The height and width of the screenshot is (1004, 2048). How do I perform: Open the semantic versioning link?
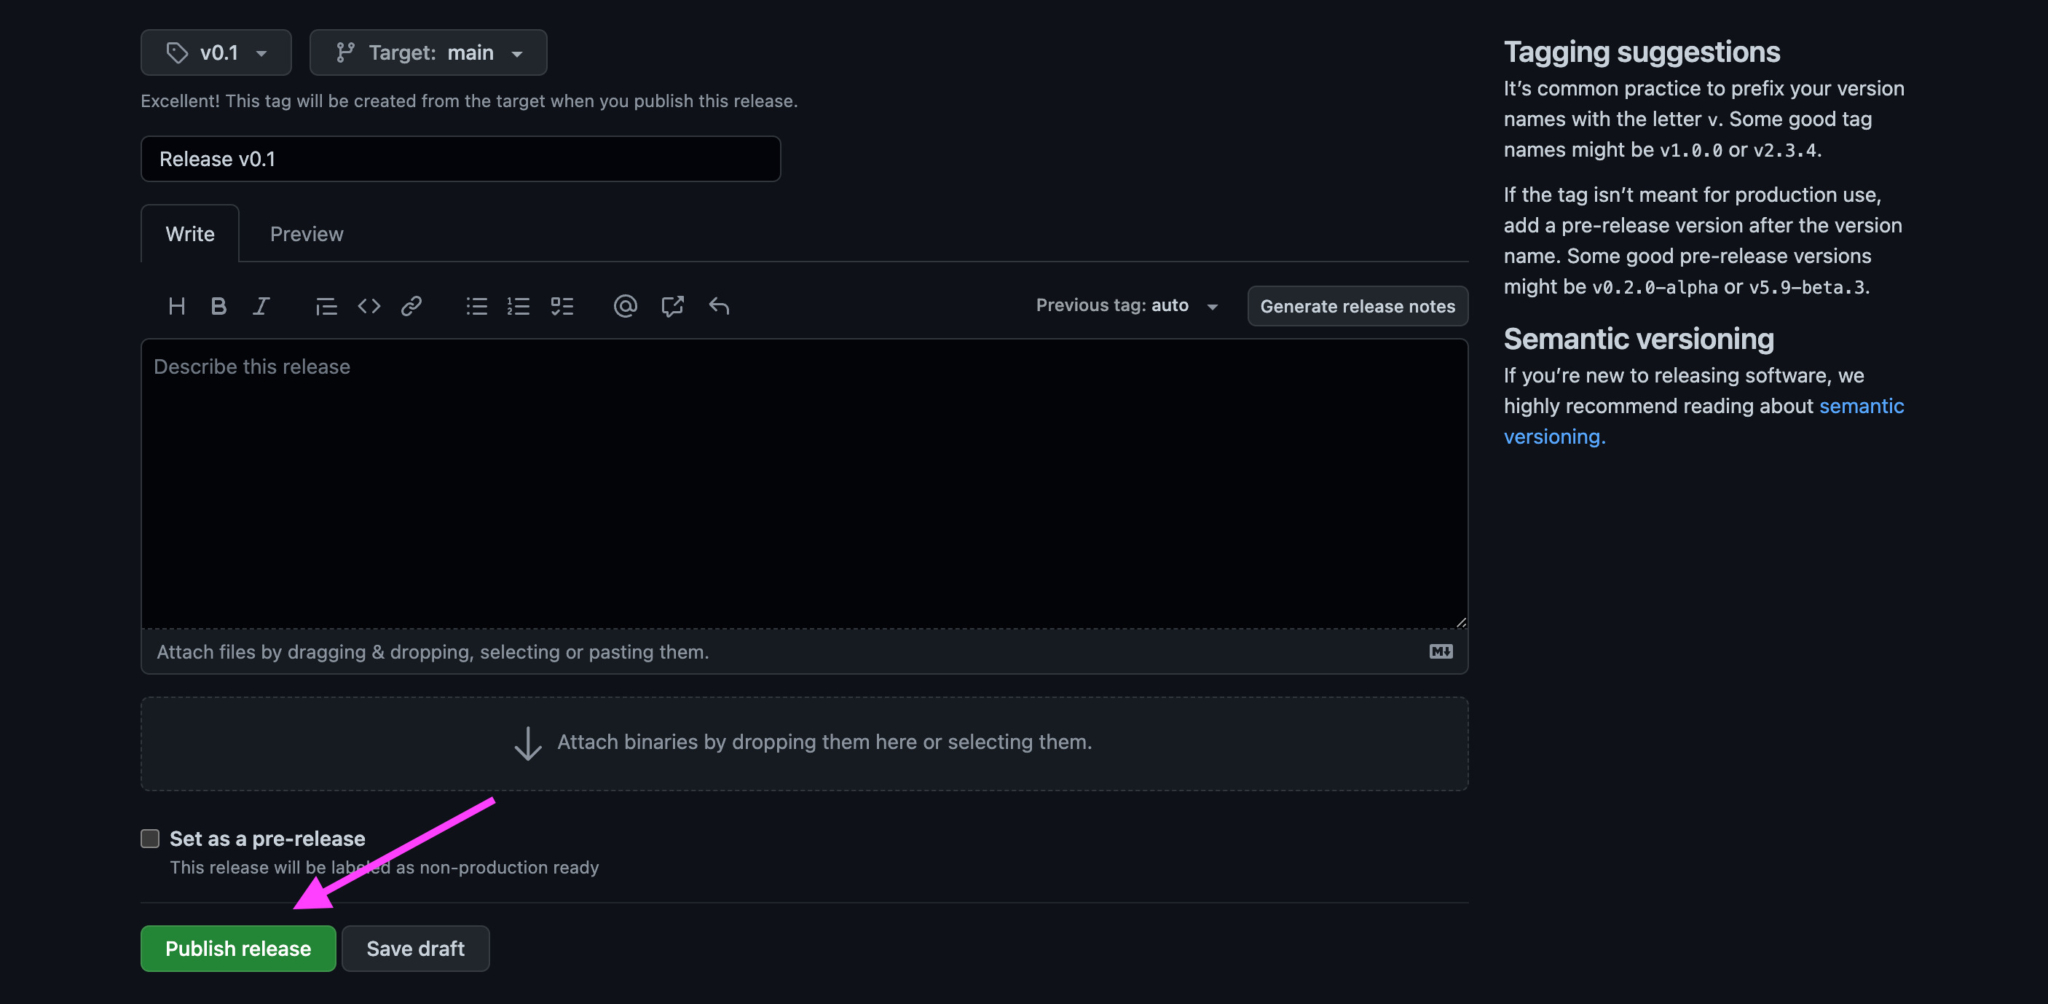(1860, 406)
